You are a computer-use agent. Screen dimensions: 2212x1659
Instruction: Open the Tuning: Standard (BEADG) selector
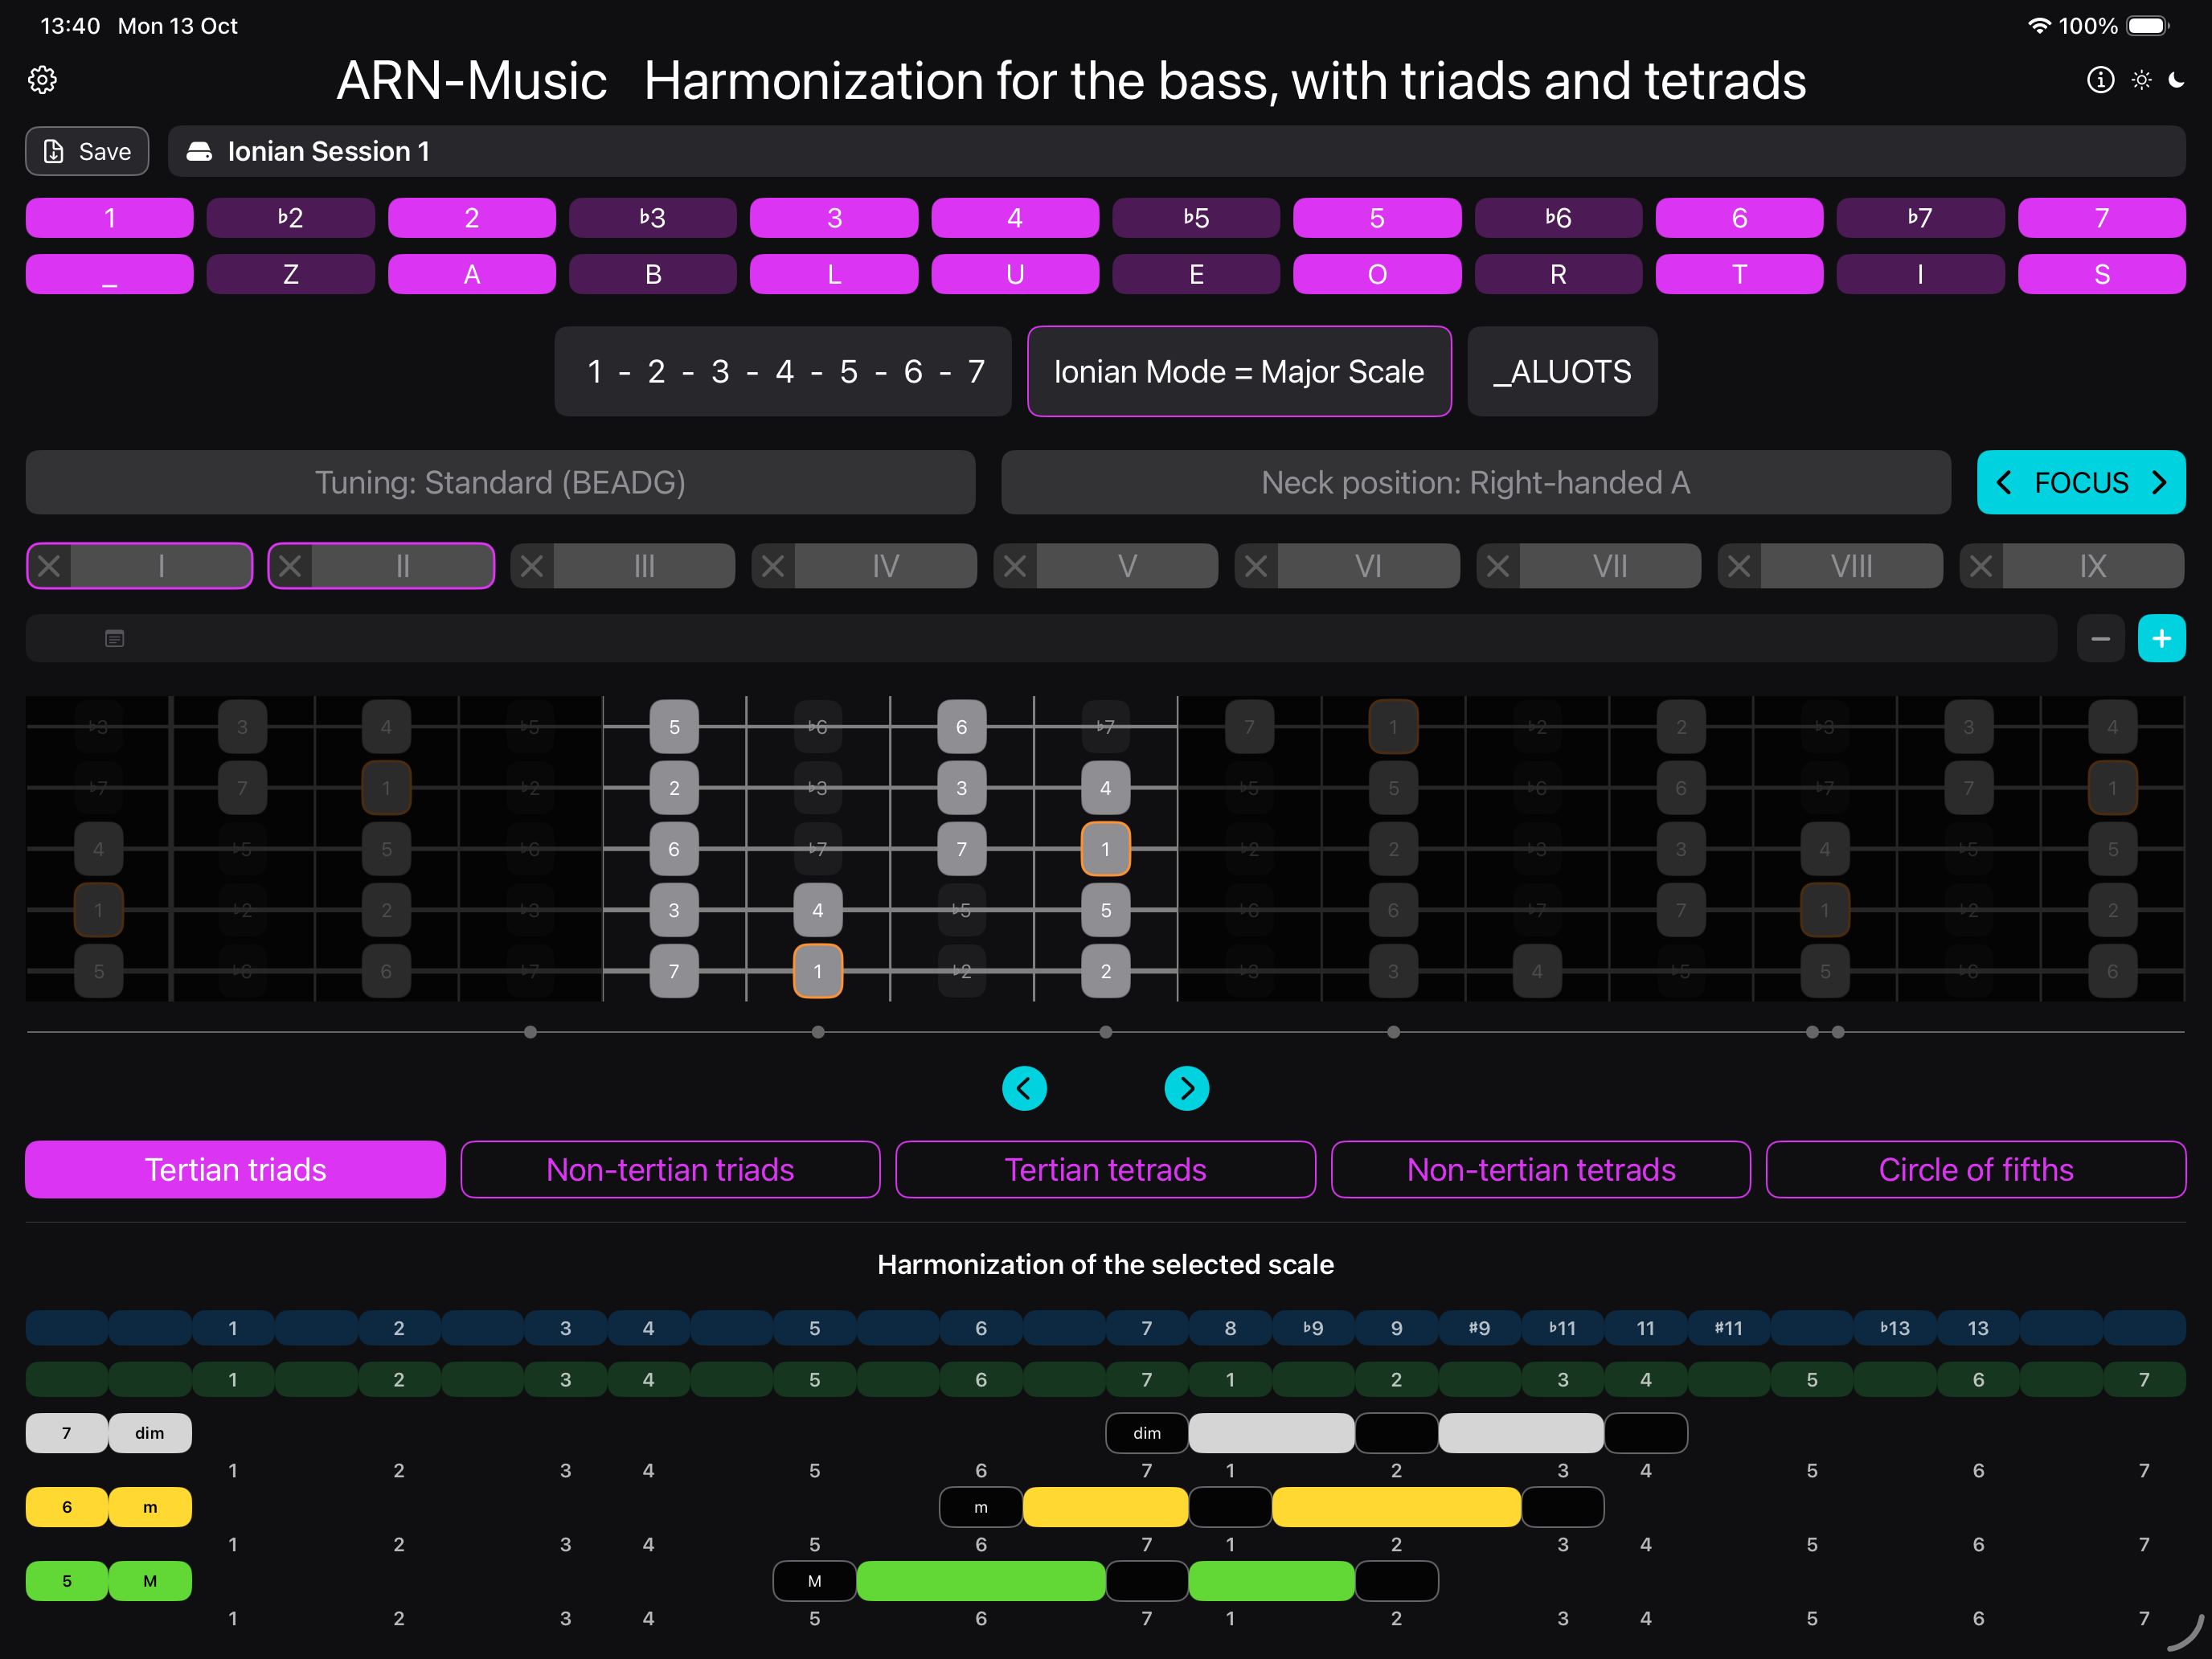coord(500,483)
